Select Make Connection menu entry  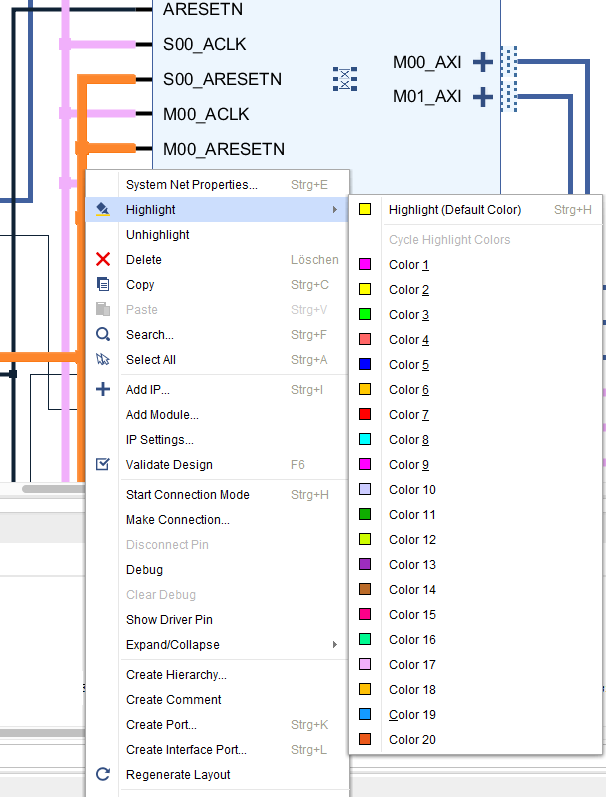point(218,519)
